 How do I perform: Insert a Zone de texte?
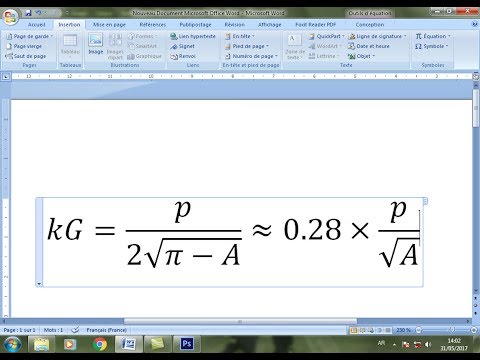pos(295,47)
